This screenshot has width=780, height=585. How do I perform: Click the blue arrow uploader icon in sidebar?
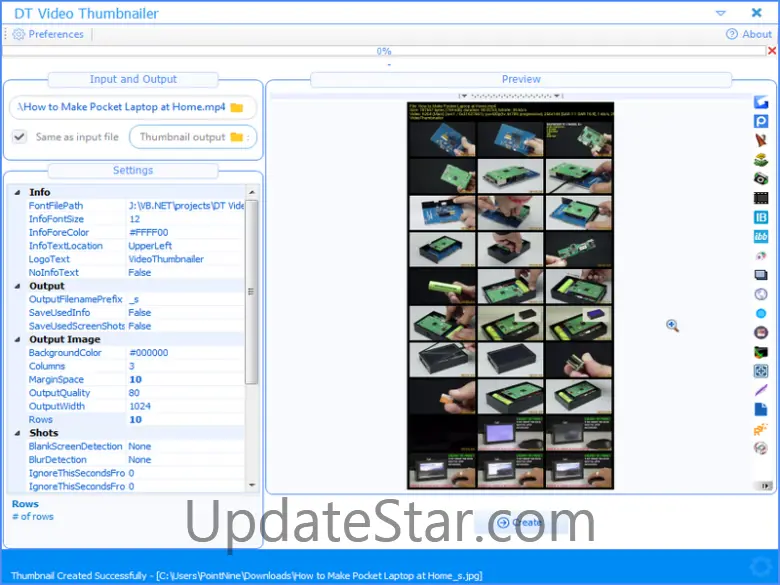click(x=761, y=102)
